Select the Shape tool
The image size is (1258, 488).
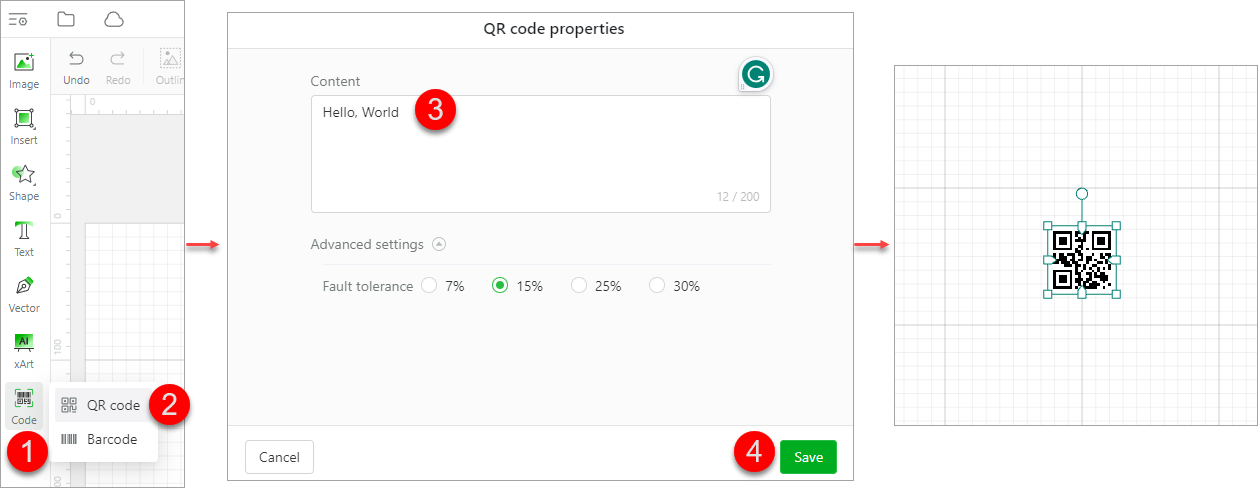(x=24, y=181)
